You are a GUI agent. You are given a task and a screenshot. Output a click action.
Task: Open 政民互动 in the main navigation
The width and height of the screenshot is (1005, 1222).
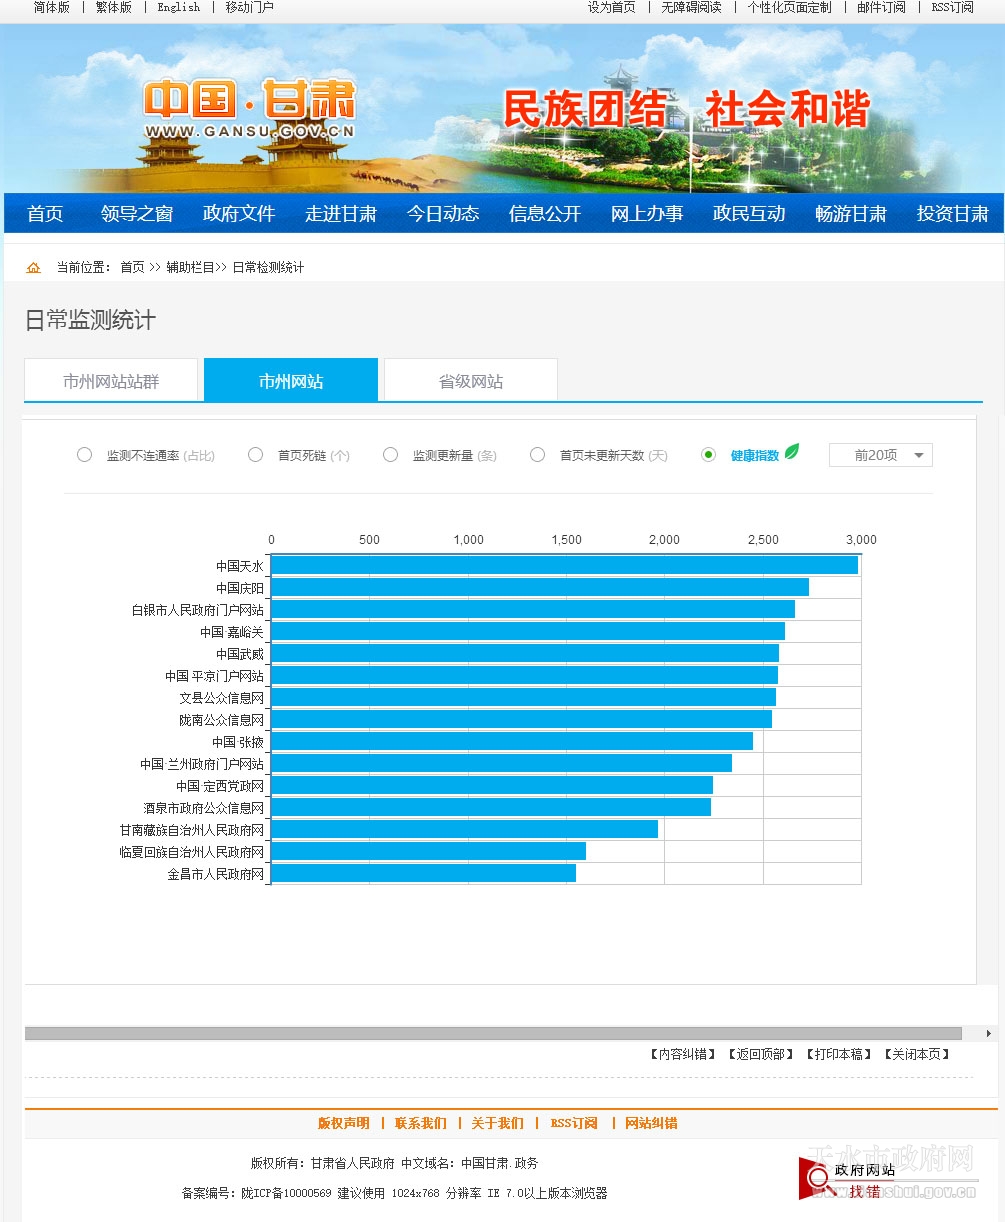tap(749, 214)
